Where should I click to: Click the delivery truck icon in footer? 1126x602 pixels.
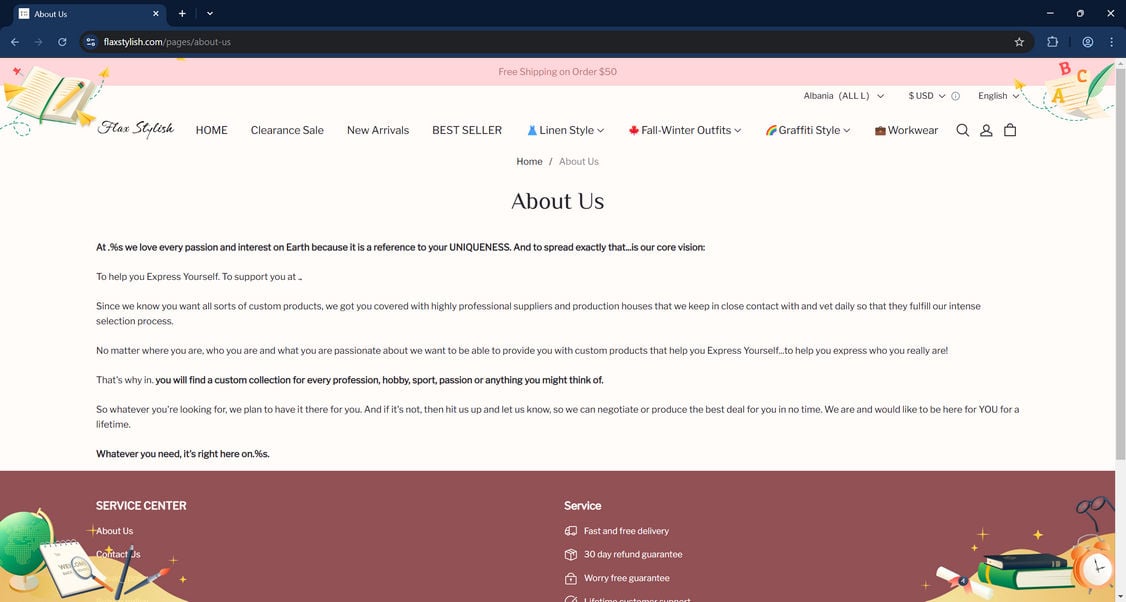(571, 531)
